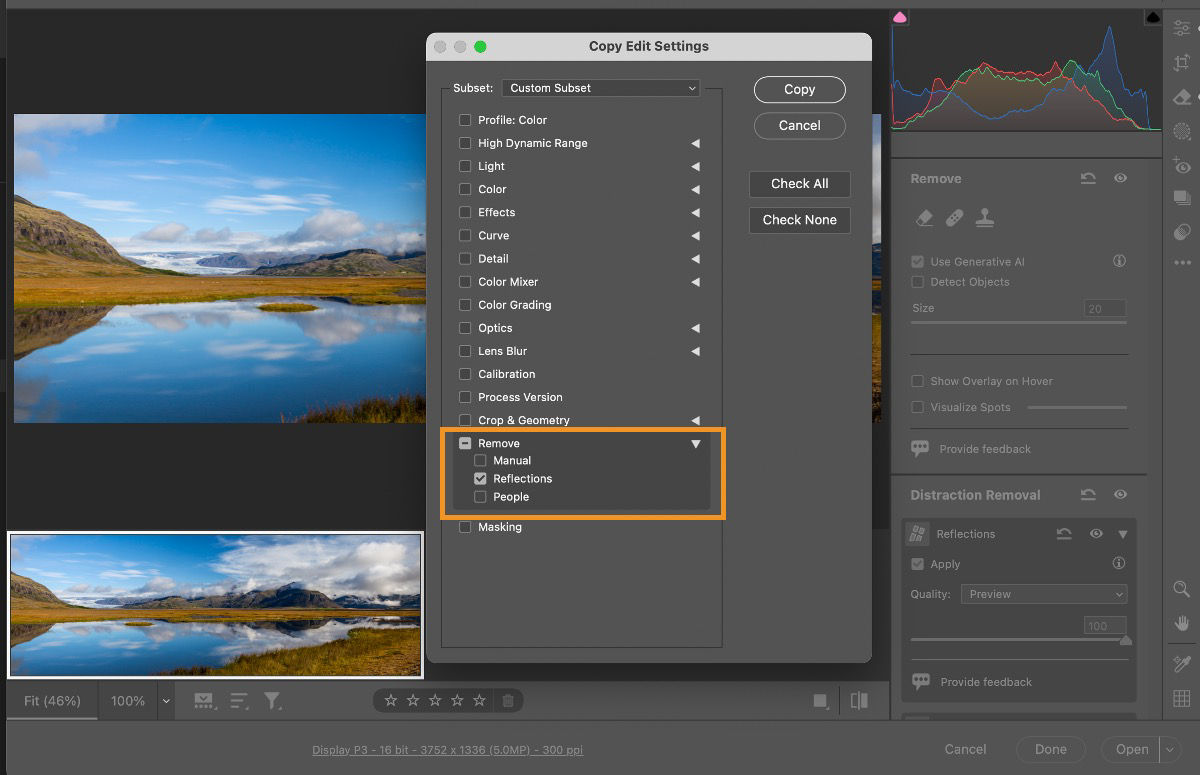
Task: Uncheck Reflections in the Copy Edit Settings list
Action: click(481, 478)
